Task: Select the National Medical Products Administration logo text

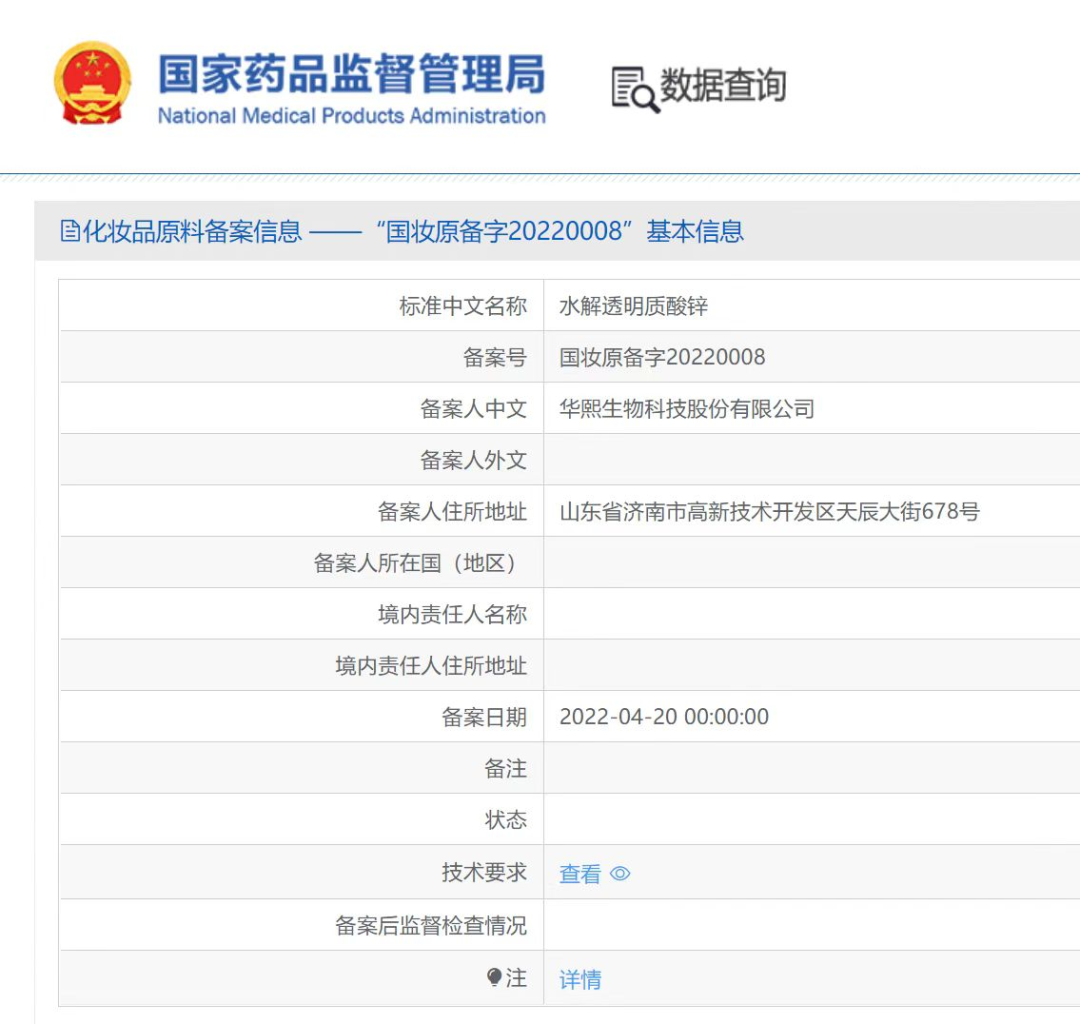Action: click(x=350, y=116)
